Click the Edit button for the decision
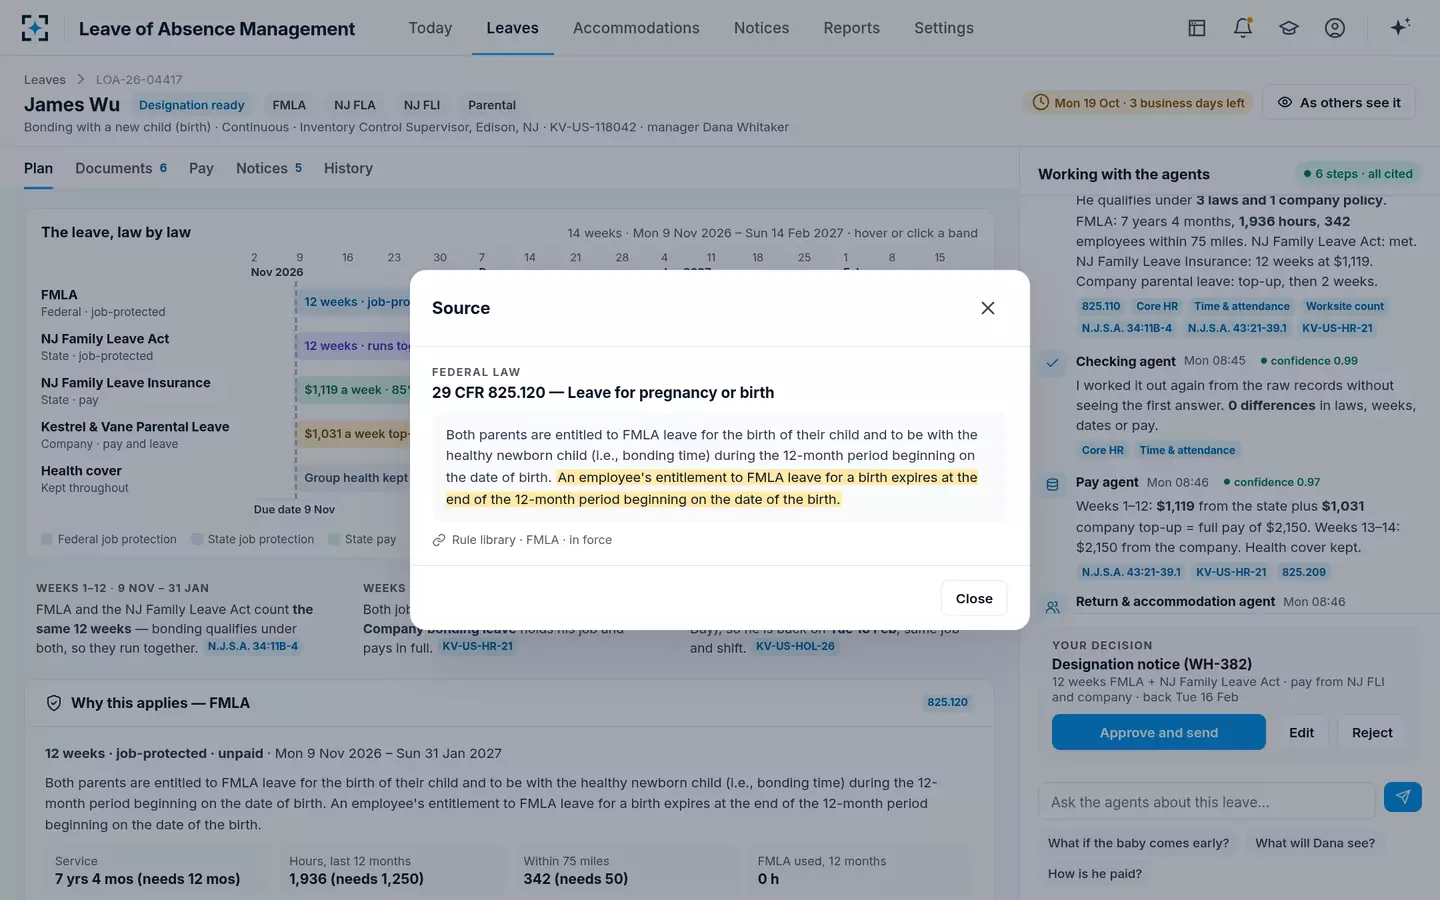Image resolution: width=1440 pixels, height=900 pixels. [x=1302, y=732]
